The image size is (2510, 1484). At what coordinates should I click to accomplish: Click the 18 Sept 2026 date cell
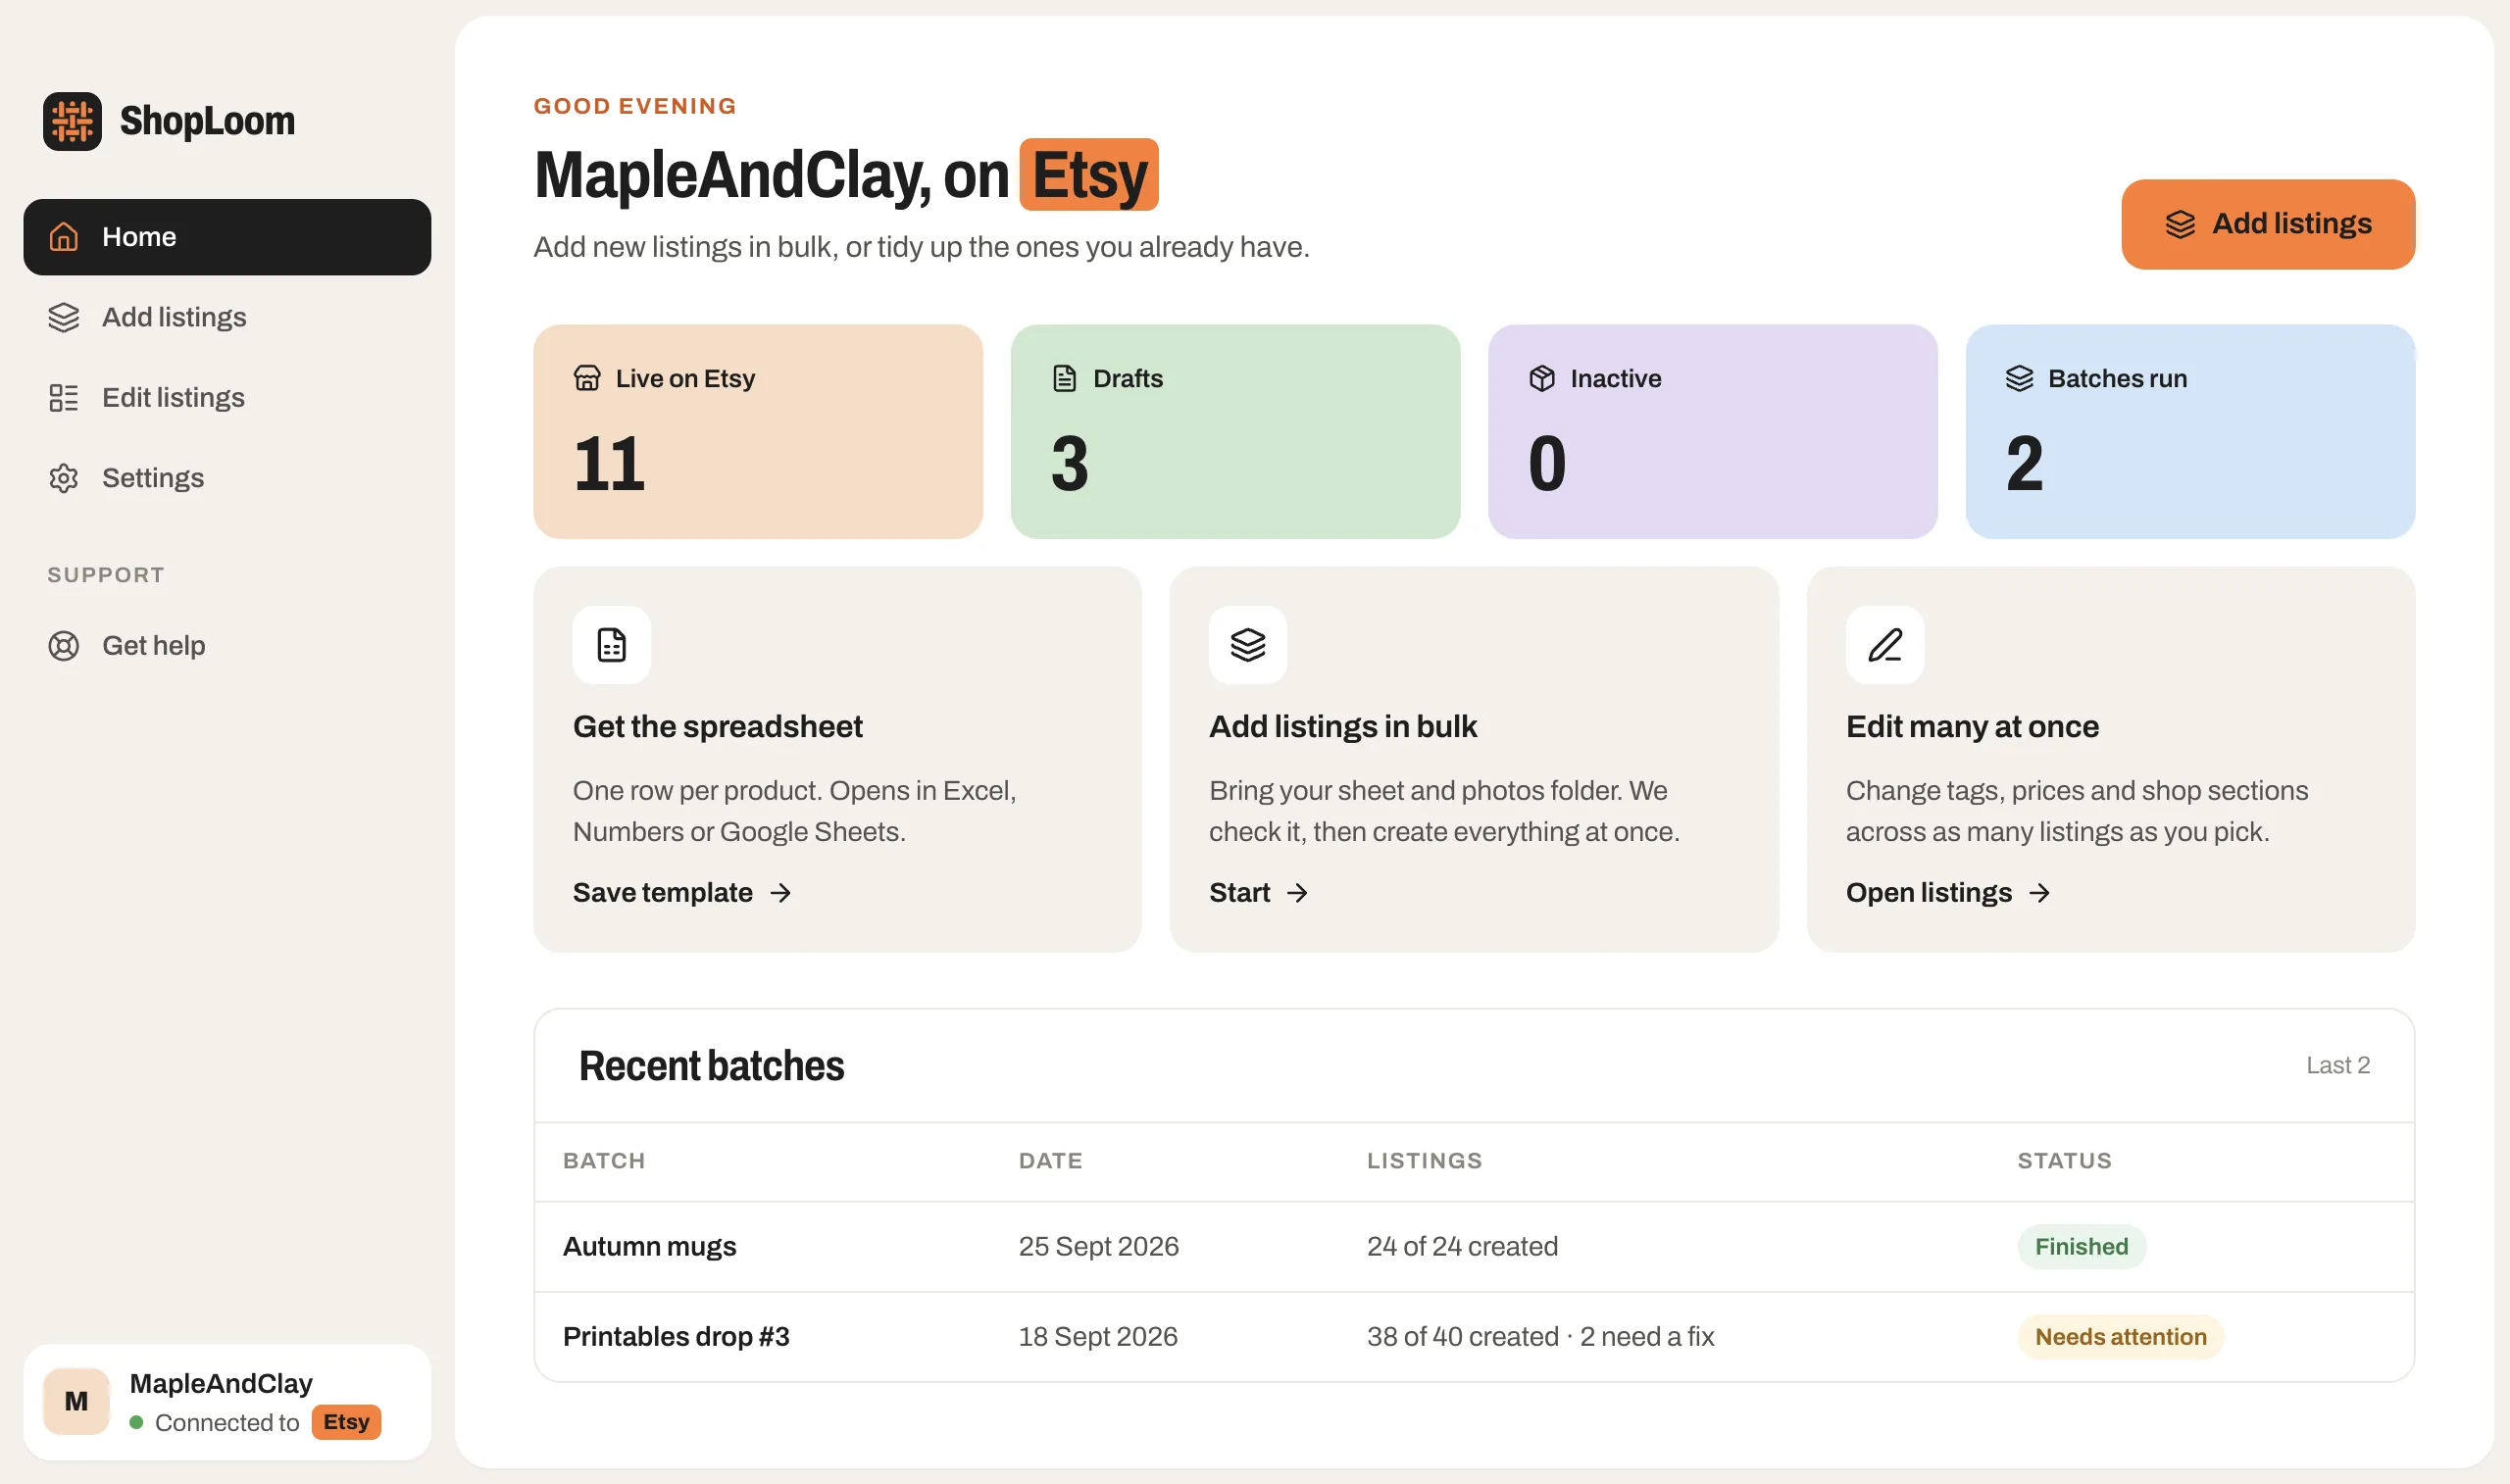click(1098, 1337)
